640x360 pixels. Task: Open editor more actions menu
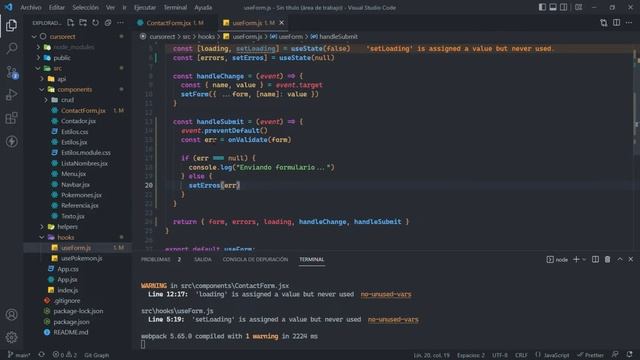point(629,23)
